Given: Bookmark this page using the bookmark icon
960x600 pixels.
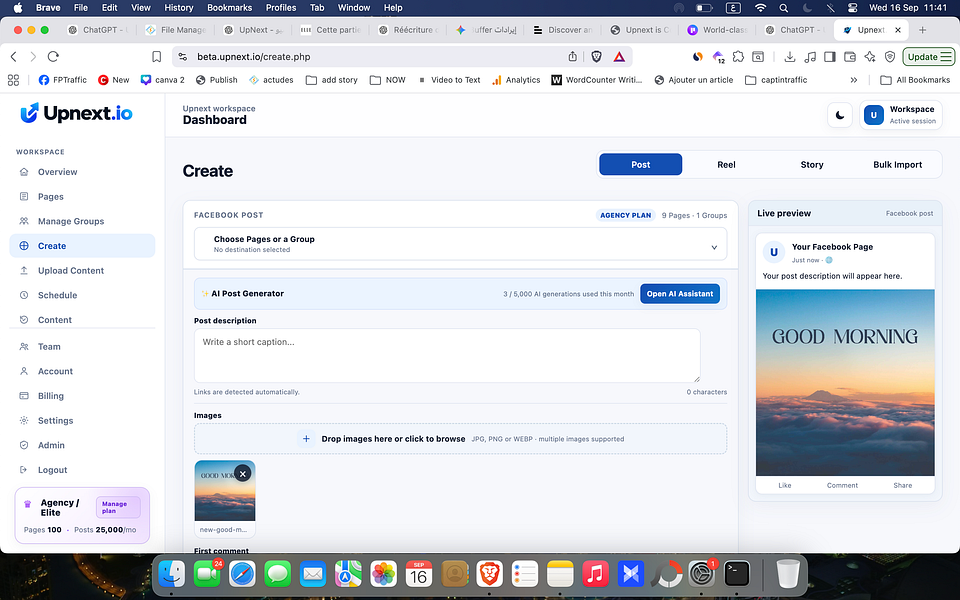Looking at the screenshot, I should click(x=157, y=57).
